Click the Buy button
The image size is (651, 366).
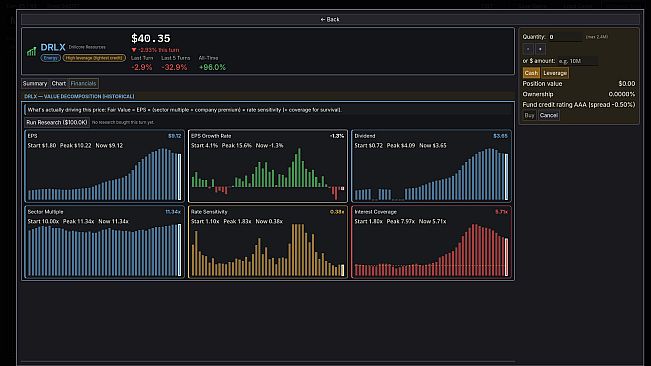(x=529, y=115)
